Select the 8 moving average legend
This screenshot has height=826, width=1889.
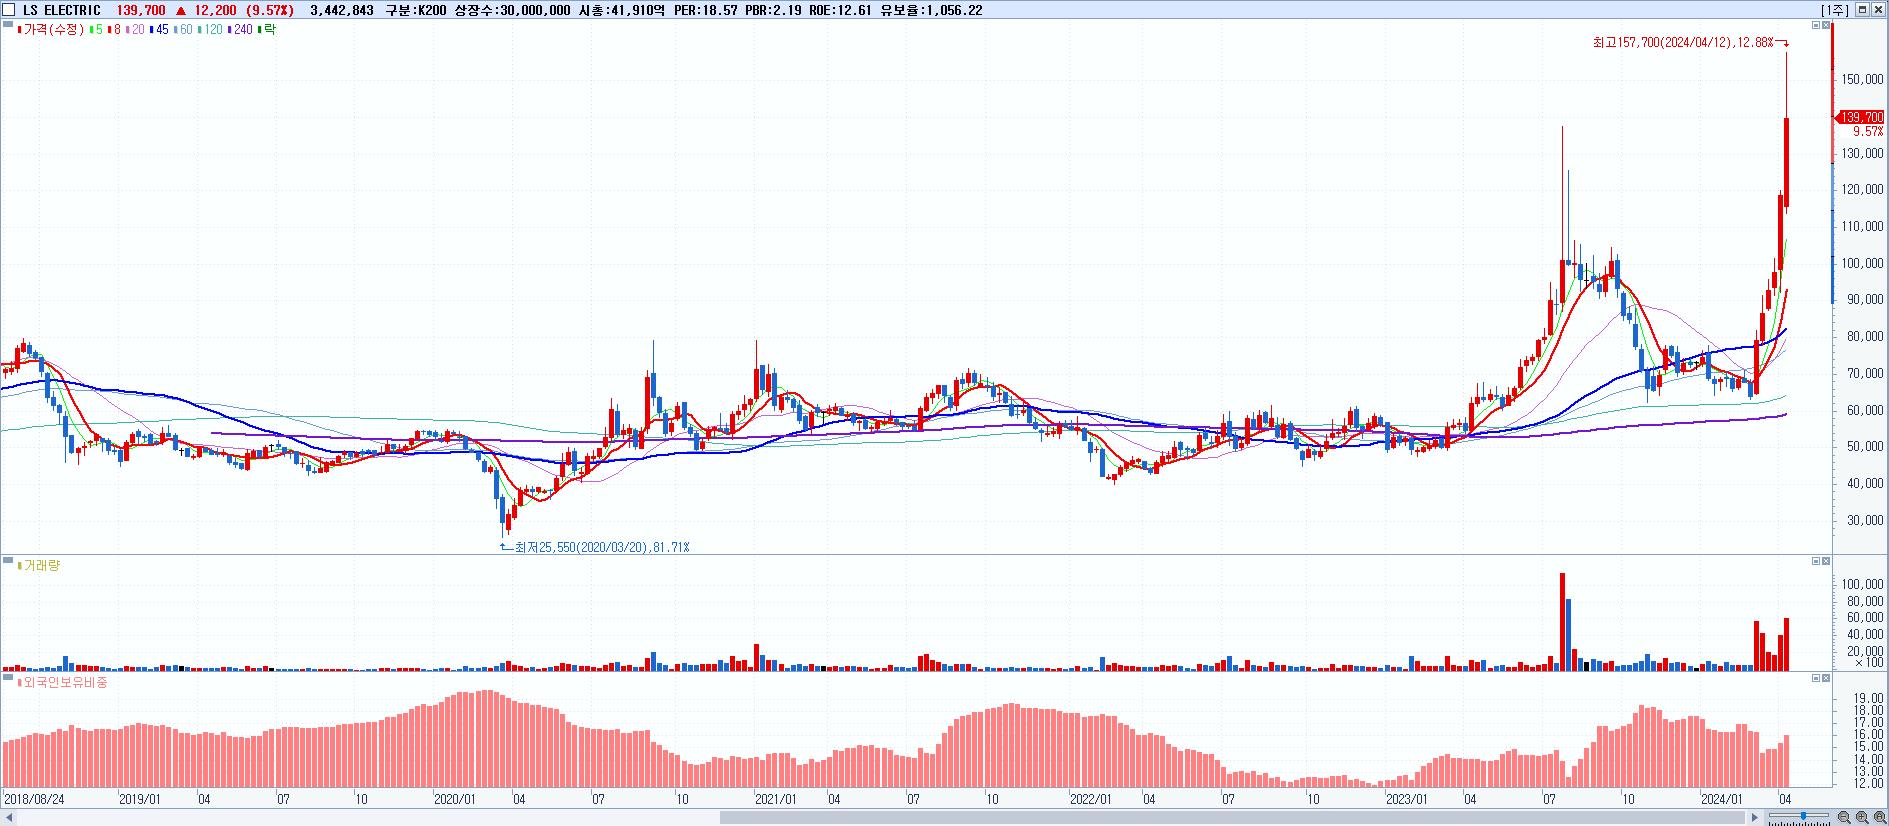(x=114, y=30)
